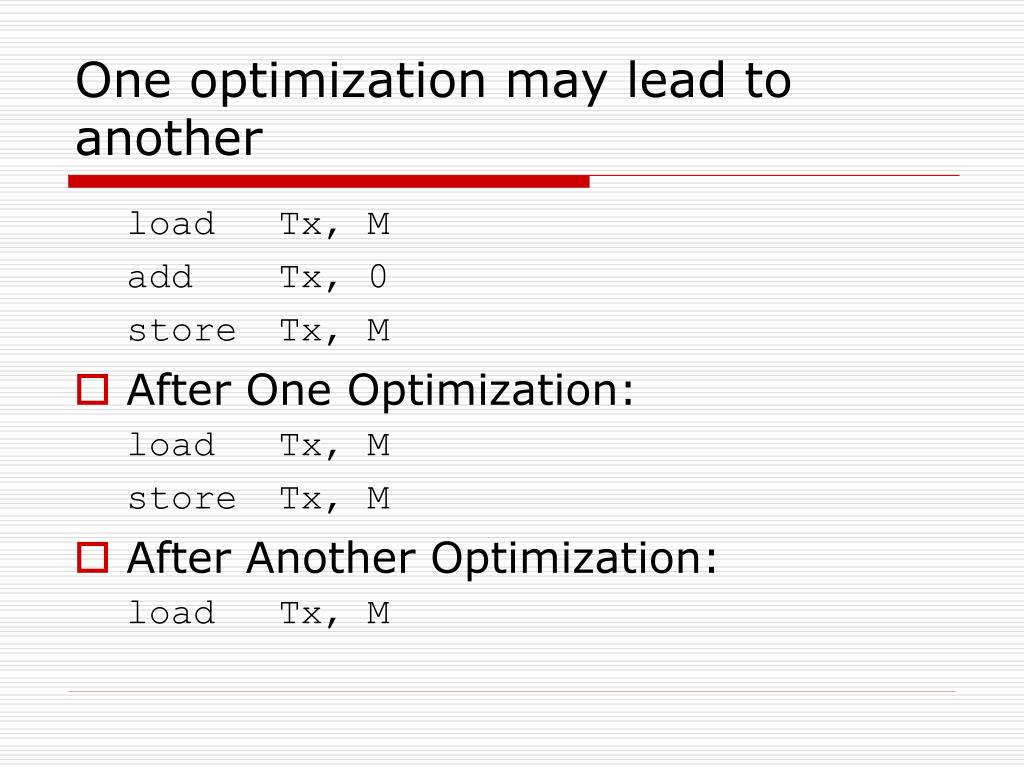The width and height of the screenshot is (1024, 768).
Task: Click the thin red line right of the bar
Action: pyautogui.click(x=775, y=176)
